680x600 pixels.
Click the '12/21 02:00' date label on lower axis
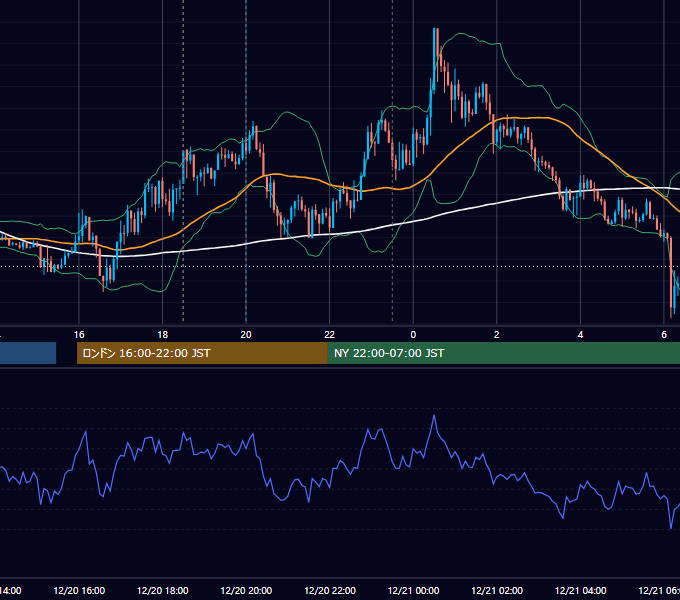(x=497, y=591)
